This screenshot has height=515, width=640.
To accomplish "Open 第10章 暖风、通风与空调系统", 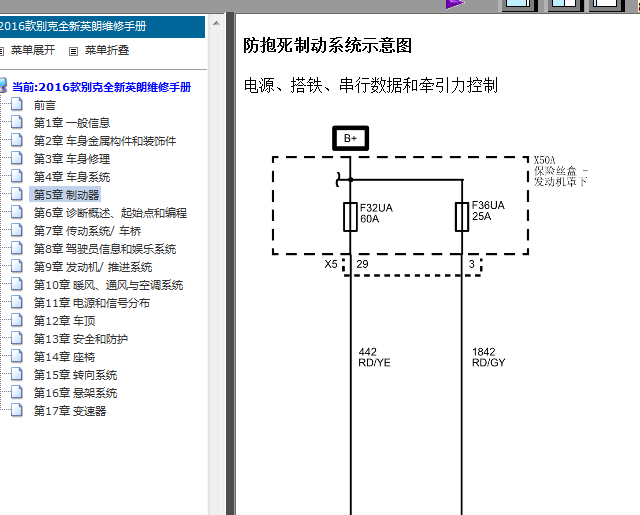I will [108, 285].
